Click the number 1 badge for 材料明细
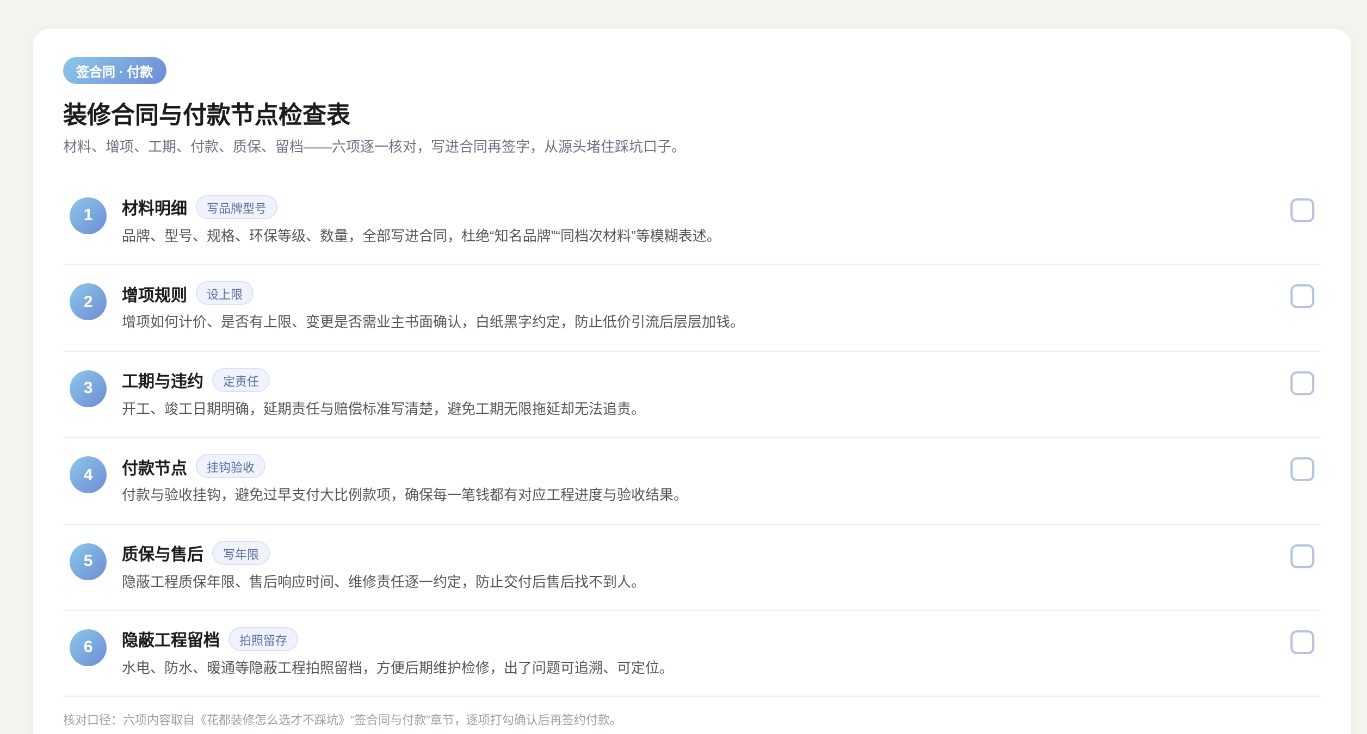Screen dimensions: 1367x734 click(88, 215)
